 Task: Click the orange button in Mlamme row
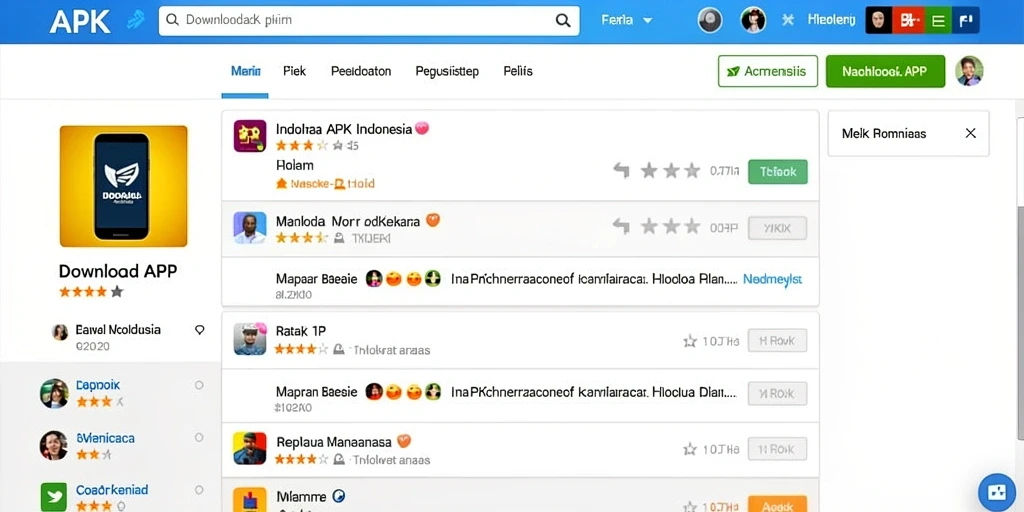pyautogui.click(x=777, y=504)
